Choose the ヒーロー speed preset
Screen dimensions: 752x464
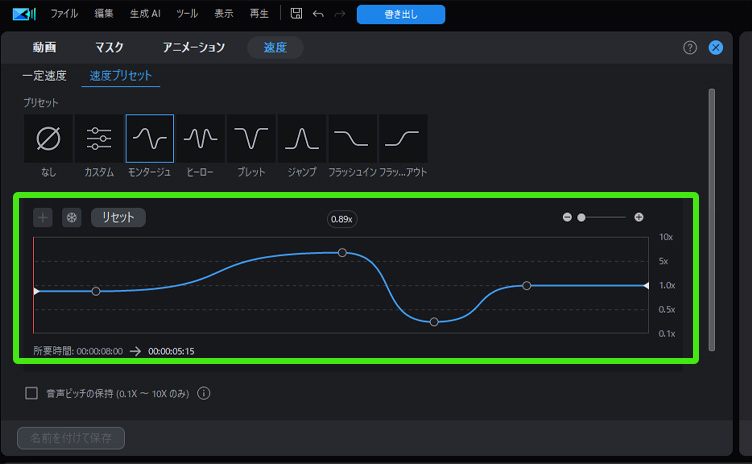(200, 139)
